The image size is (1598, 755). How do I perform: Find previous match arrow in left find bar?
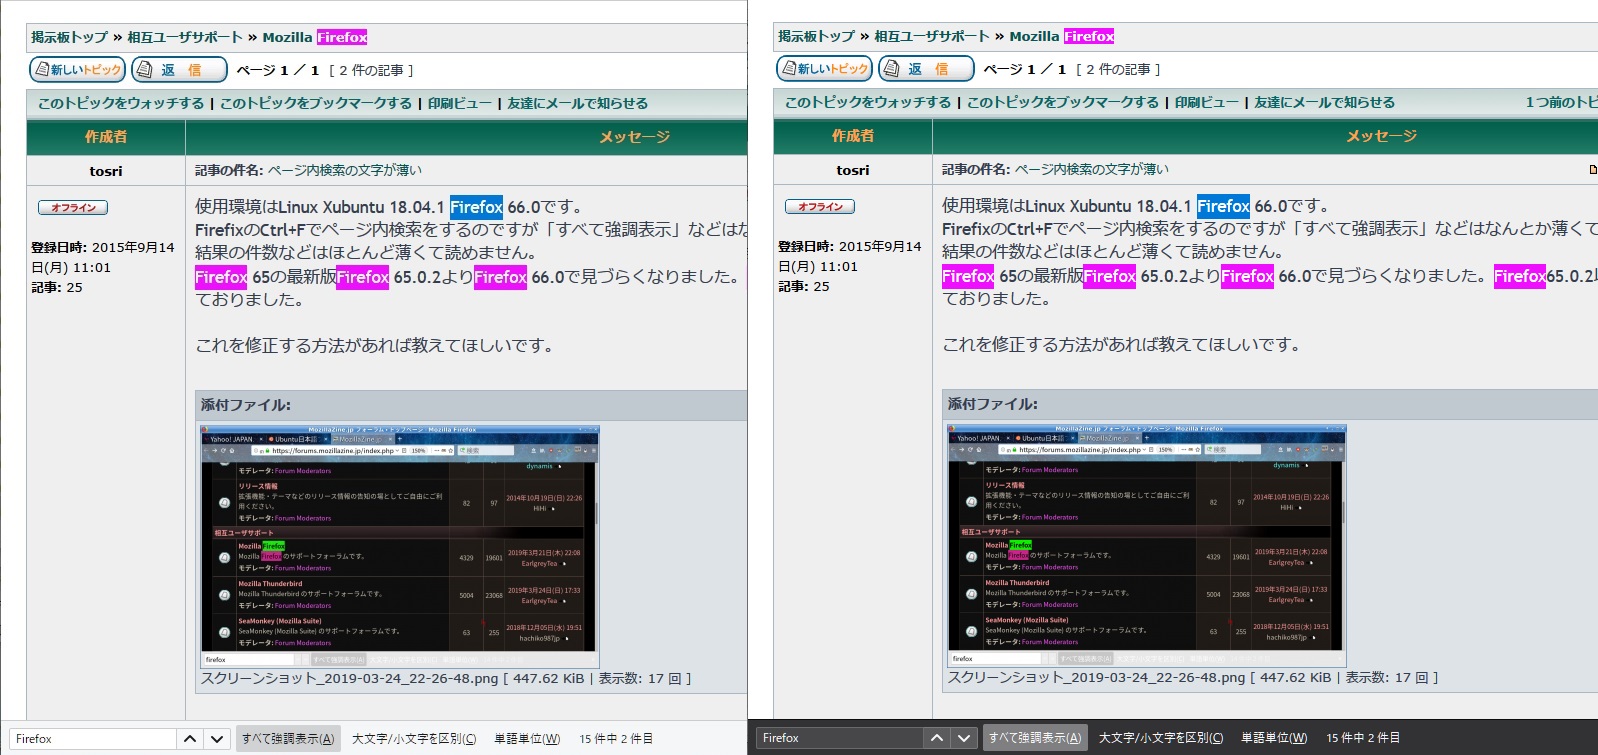pos(190,739)
